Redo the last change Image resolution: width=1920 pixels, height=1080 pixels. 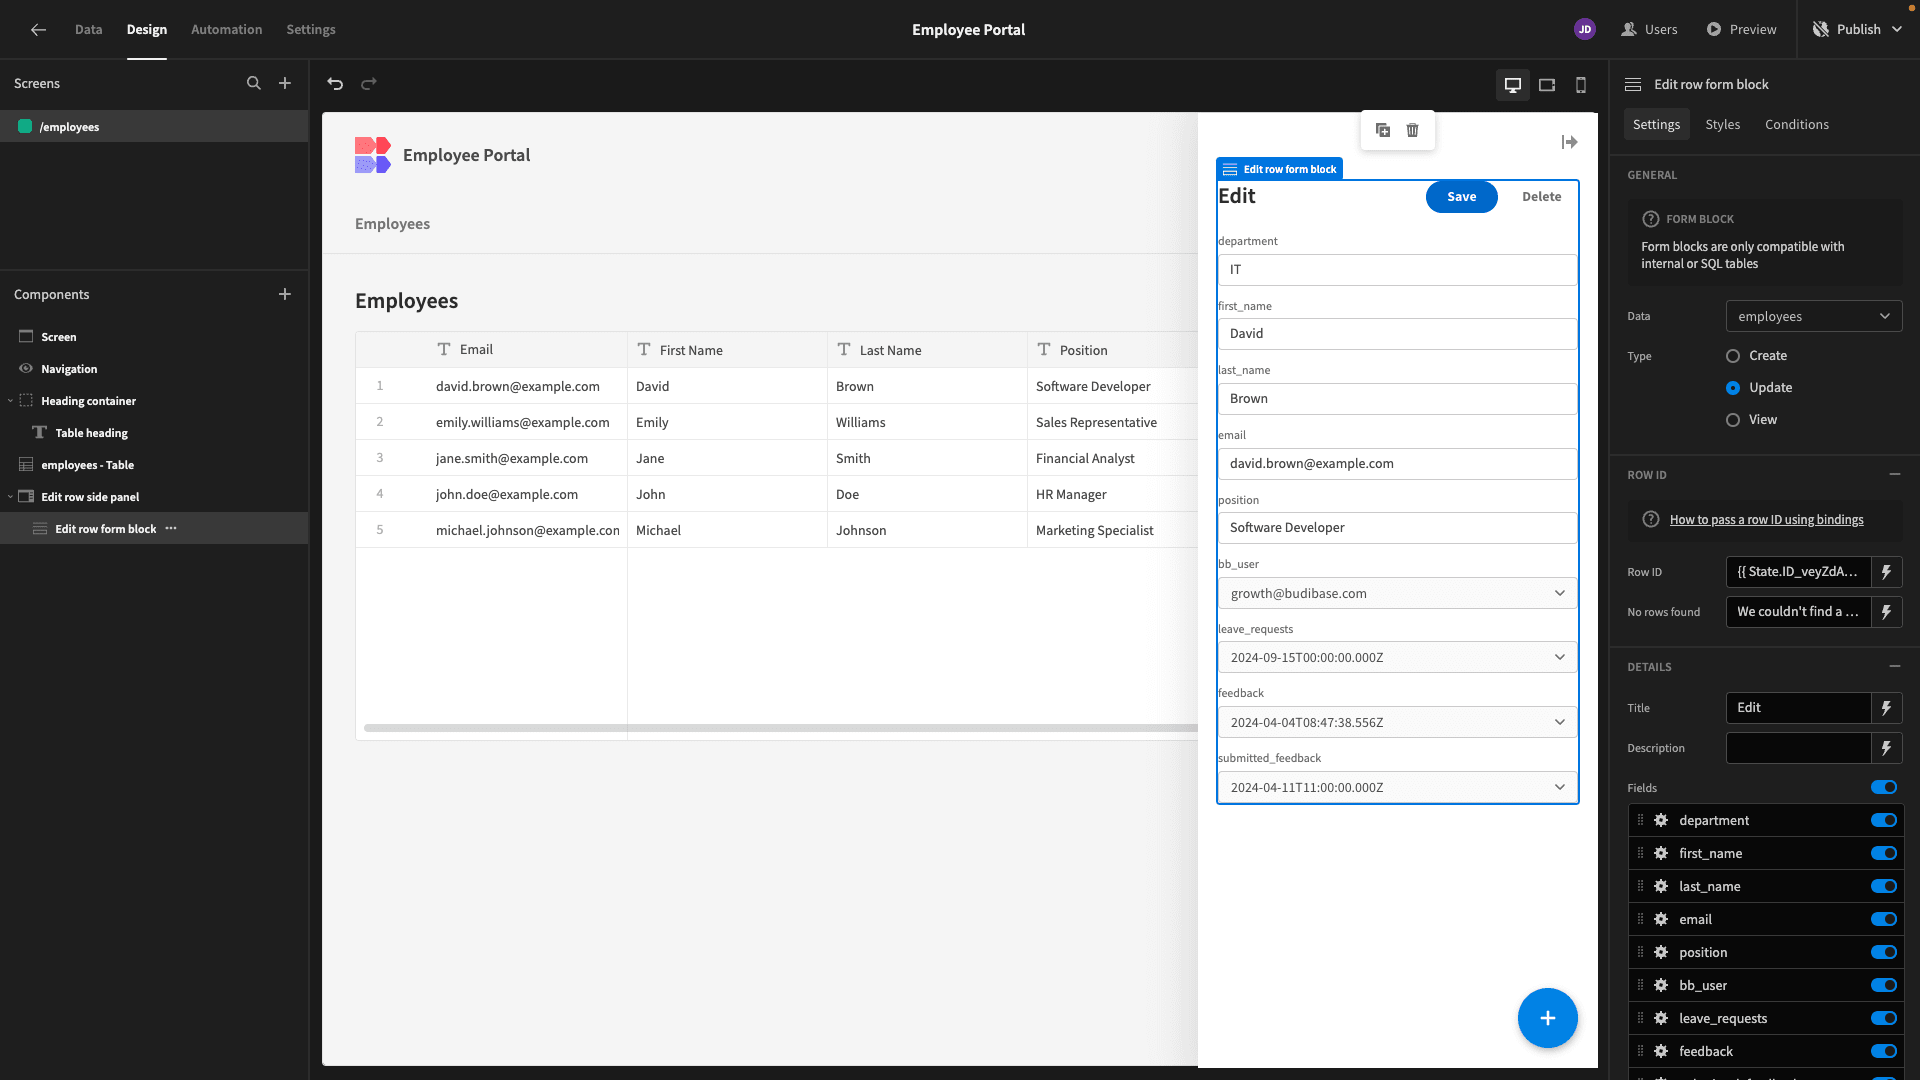[x=369, y=84]
